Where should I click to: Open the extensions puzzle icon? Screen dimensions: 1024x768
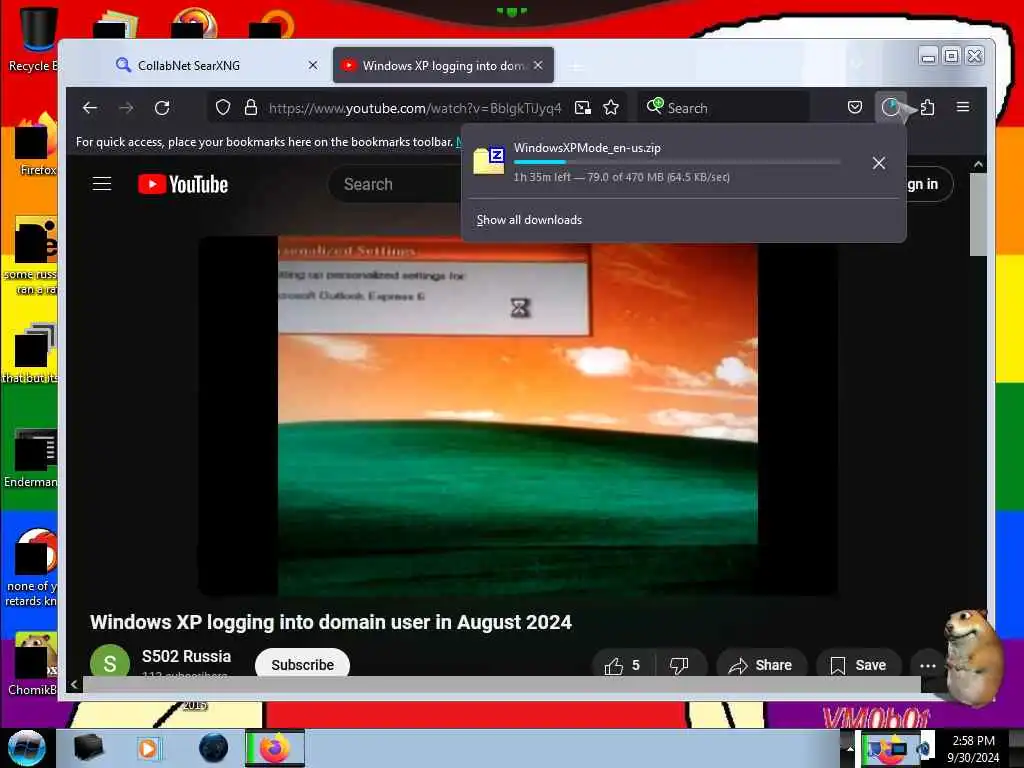pos(927,107)
